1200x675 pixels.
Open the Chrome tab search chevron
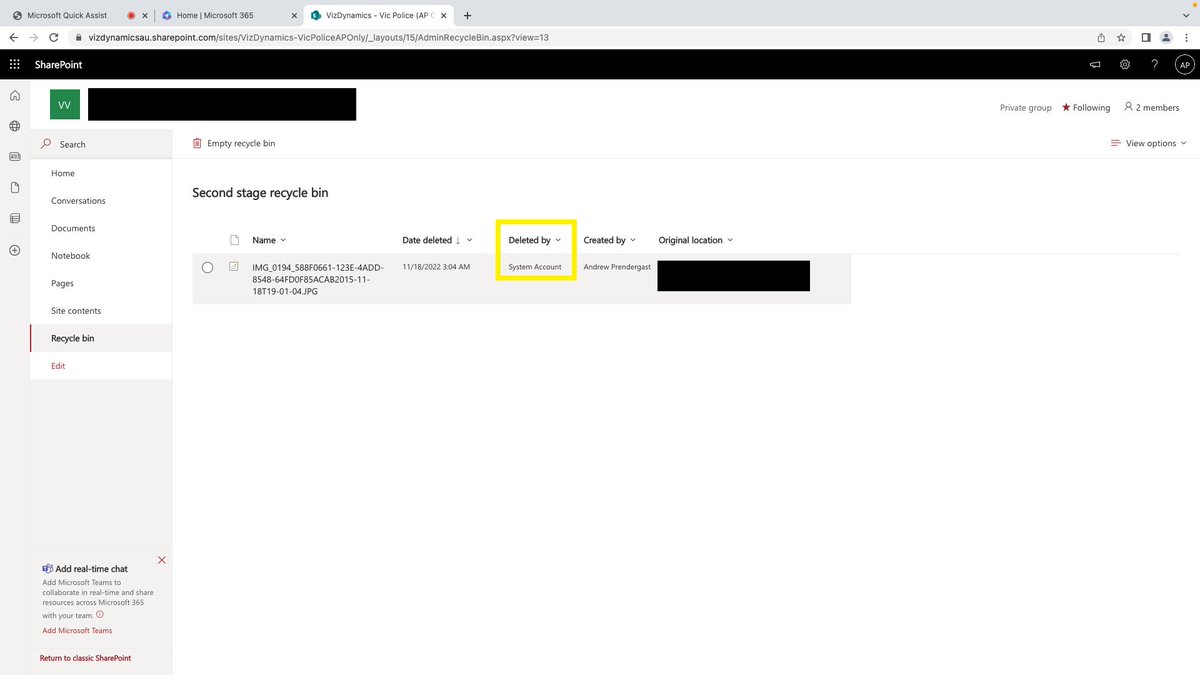coord(1185,15)
